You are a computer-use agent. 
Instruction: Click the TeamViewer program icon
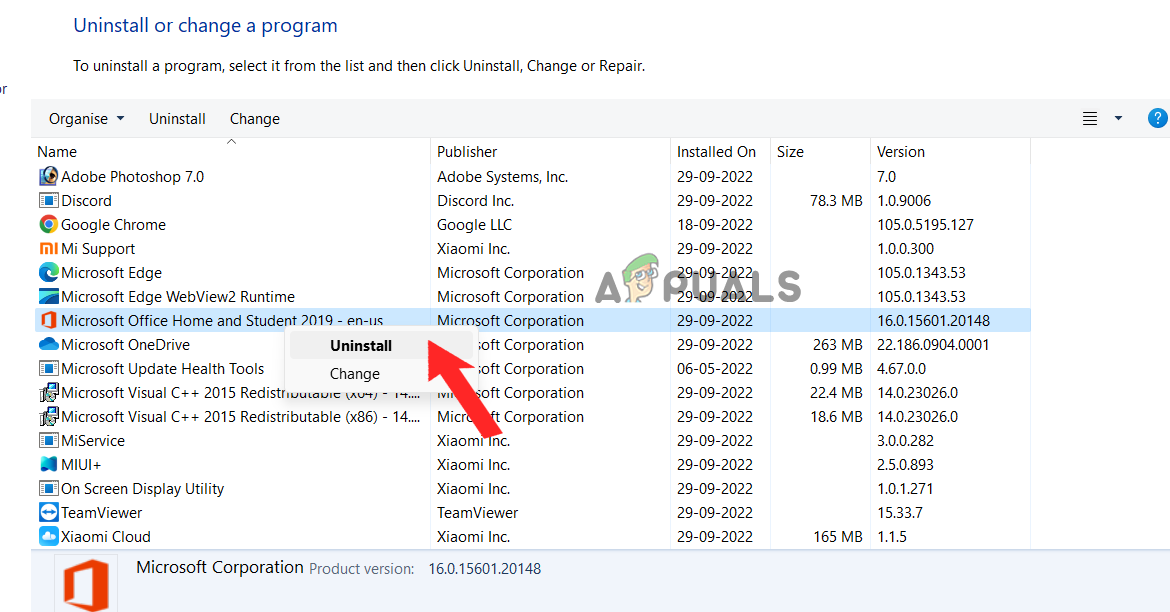tap(48, 512)
